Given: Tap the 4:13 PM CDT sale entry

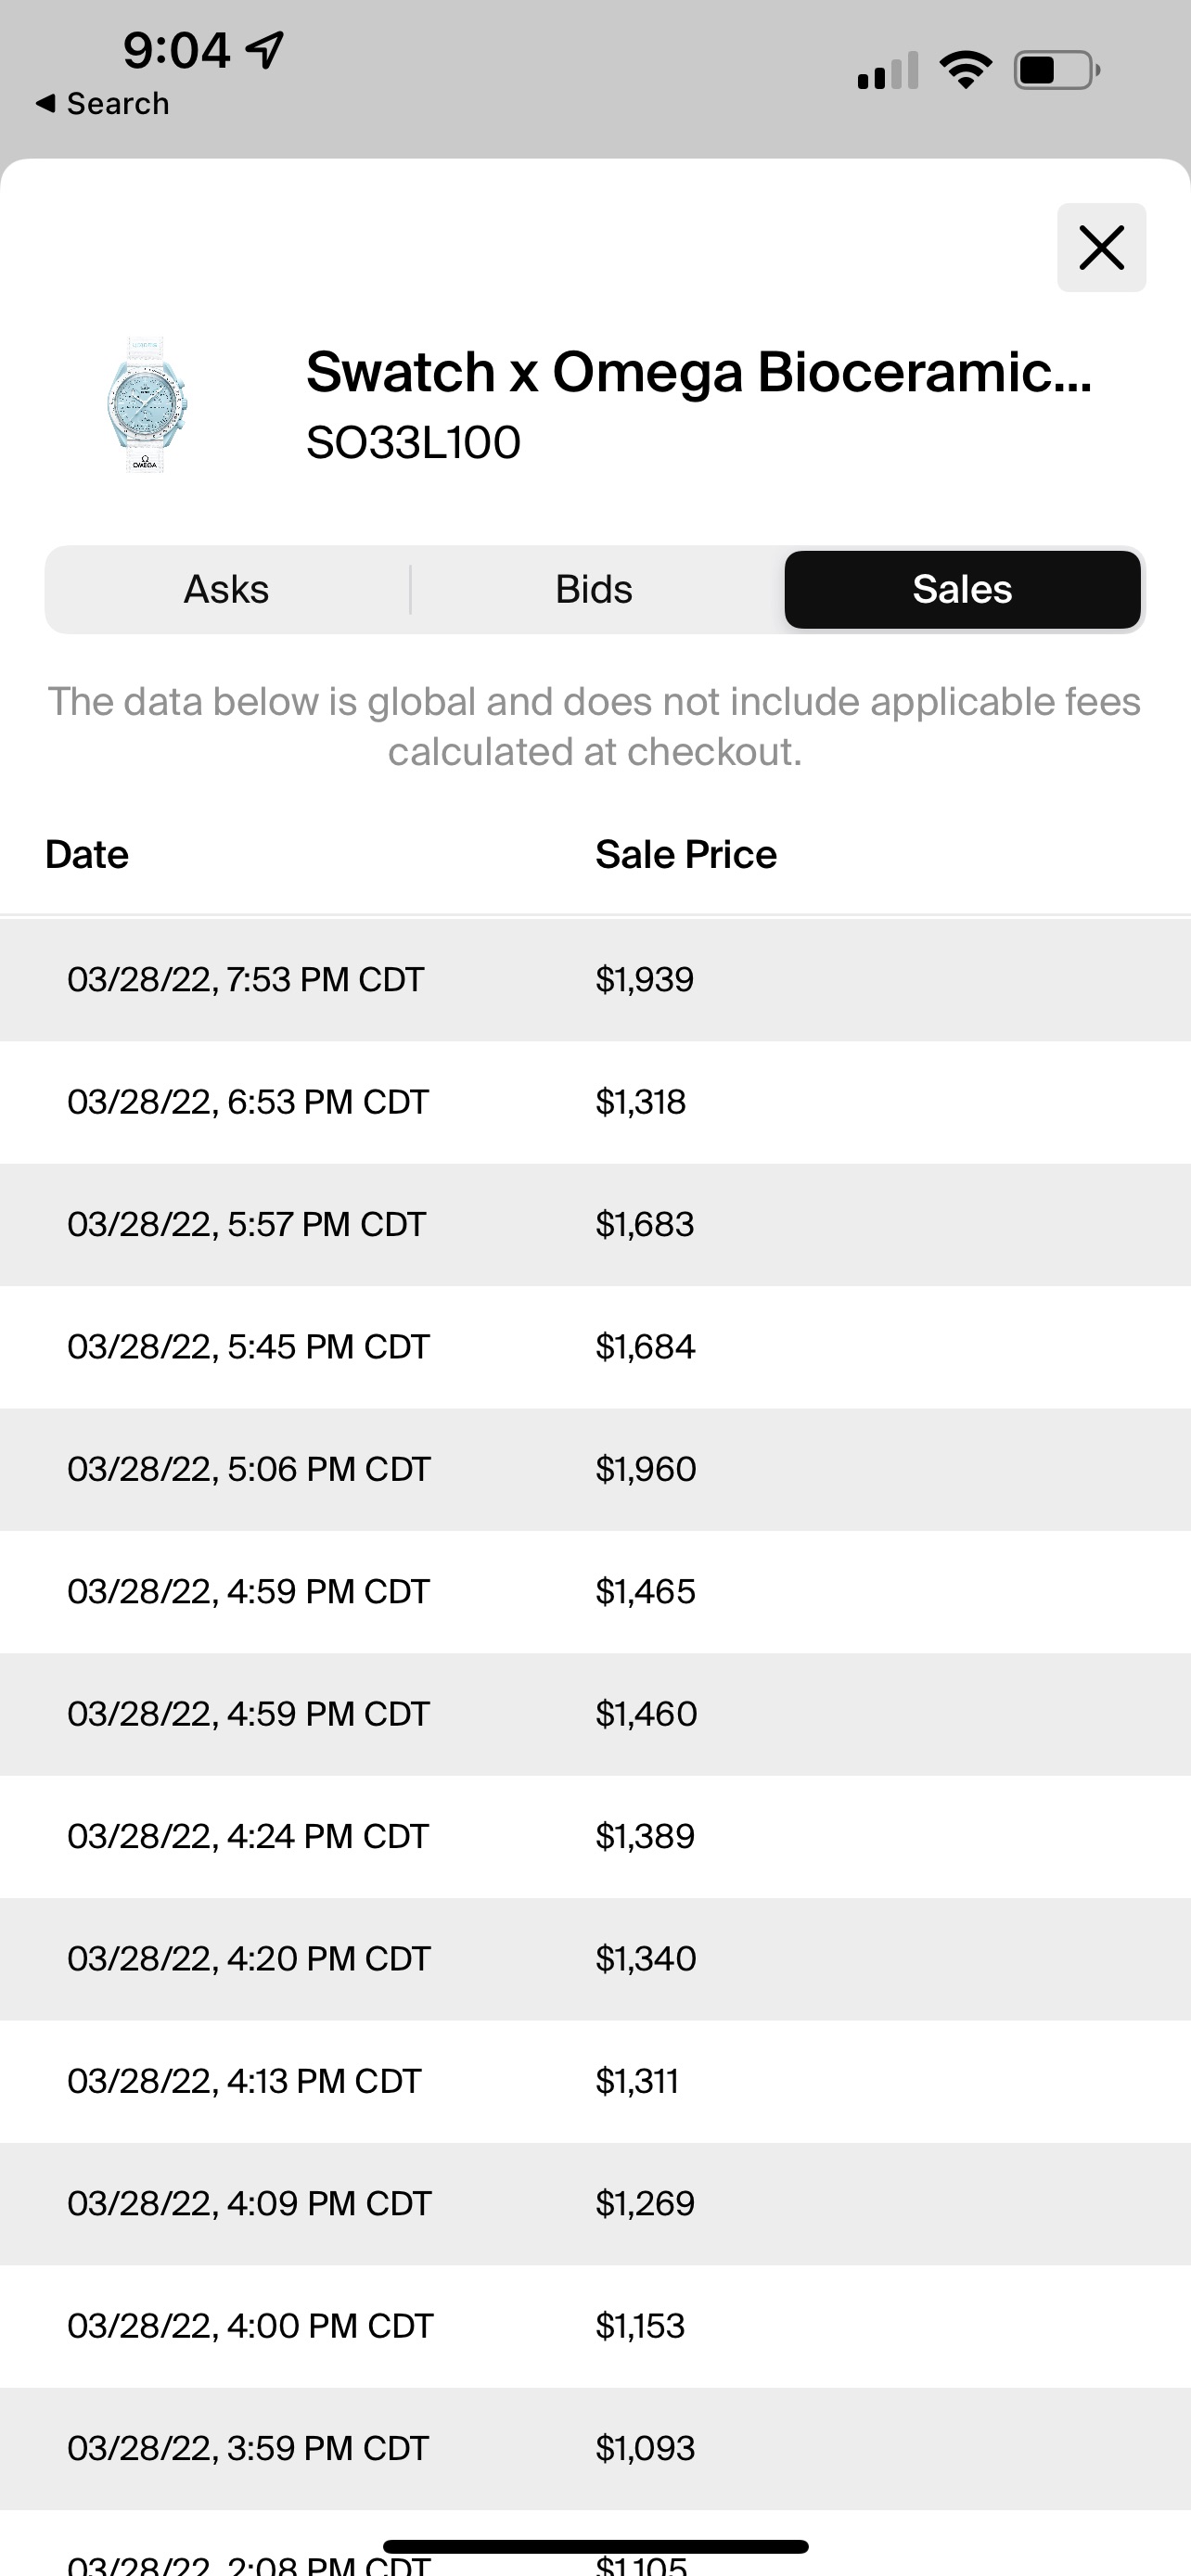Looking at the screenshot, I should pyautogui.click(x=244, y=2081).
